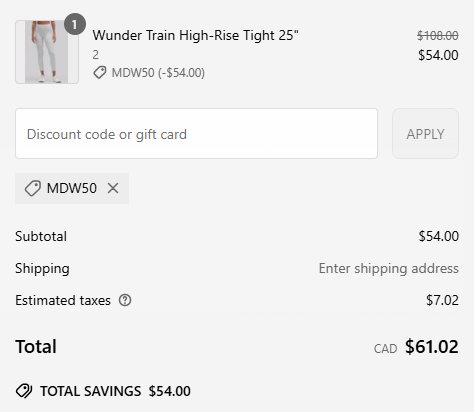The image size is (474, 412).
Task: Click the crossed-out $108.00 original price
Action: tap(438, 35)
